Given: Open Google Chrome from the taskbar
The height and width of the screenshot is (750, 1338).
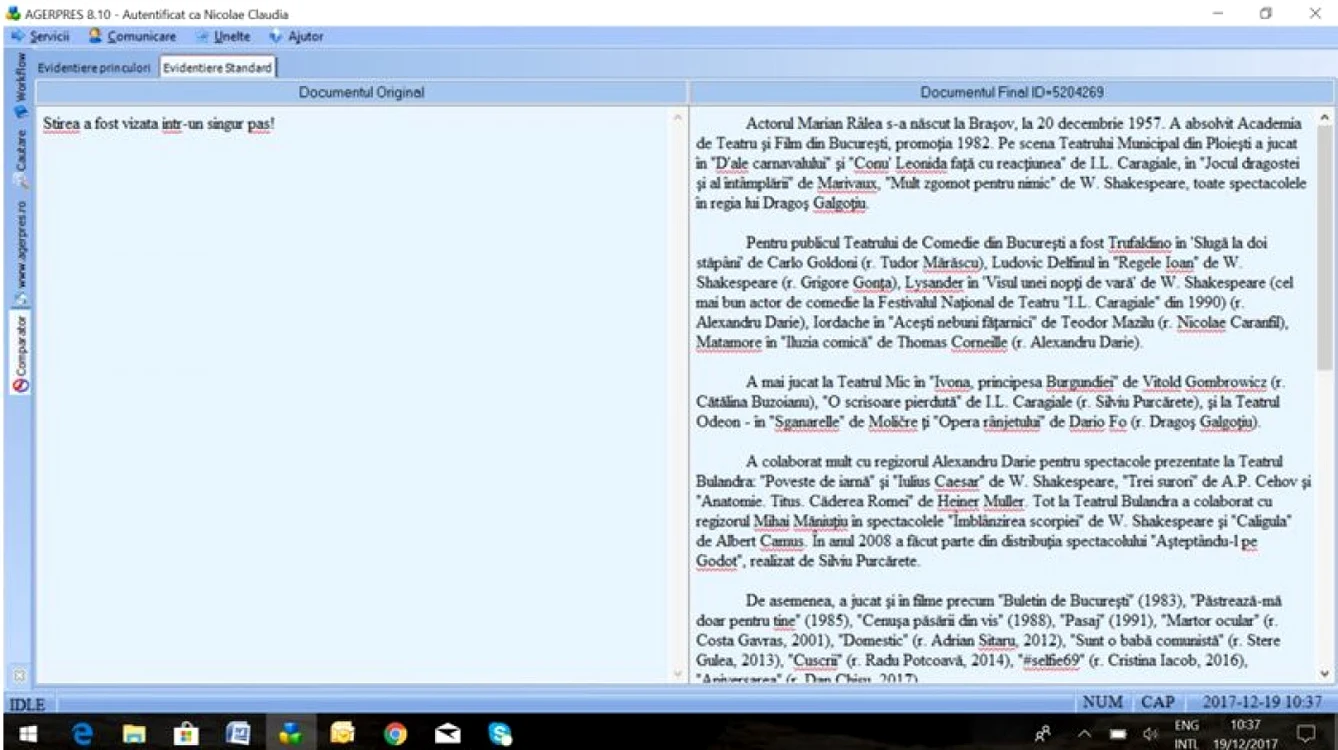Looking at the screenshot, I should 395,733.
